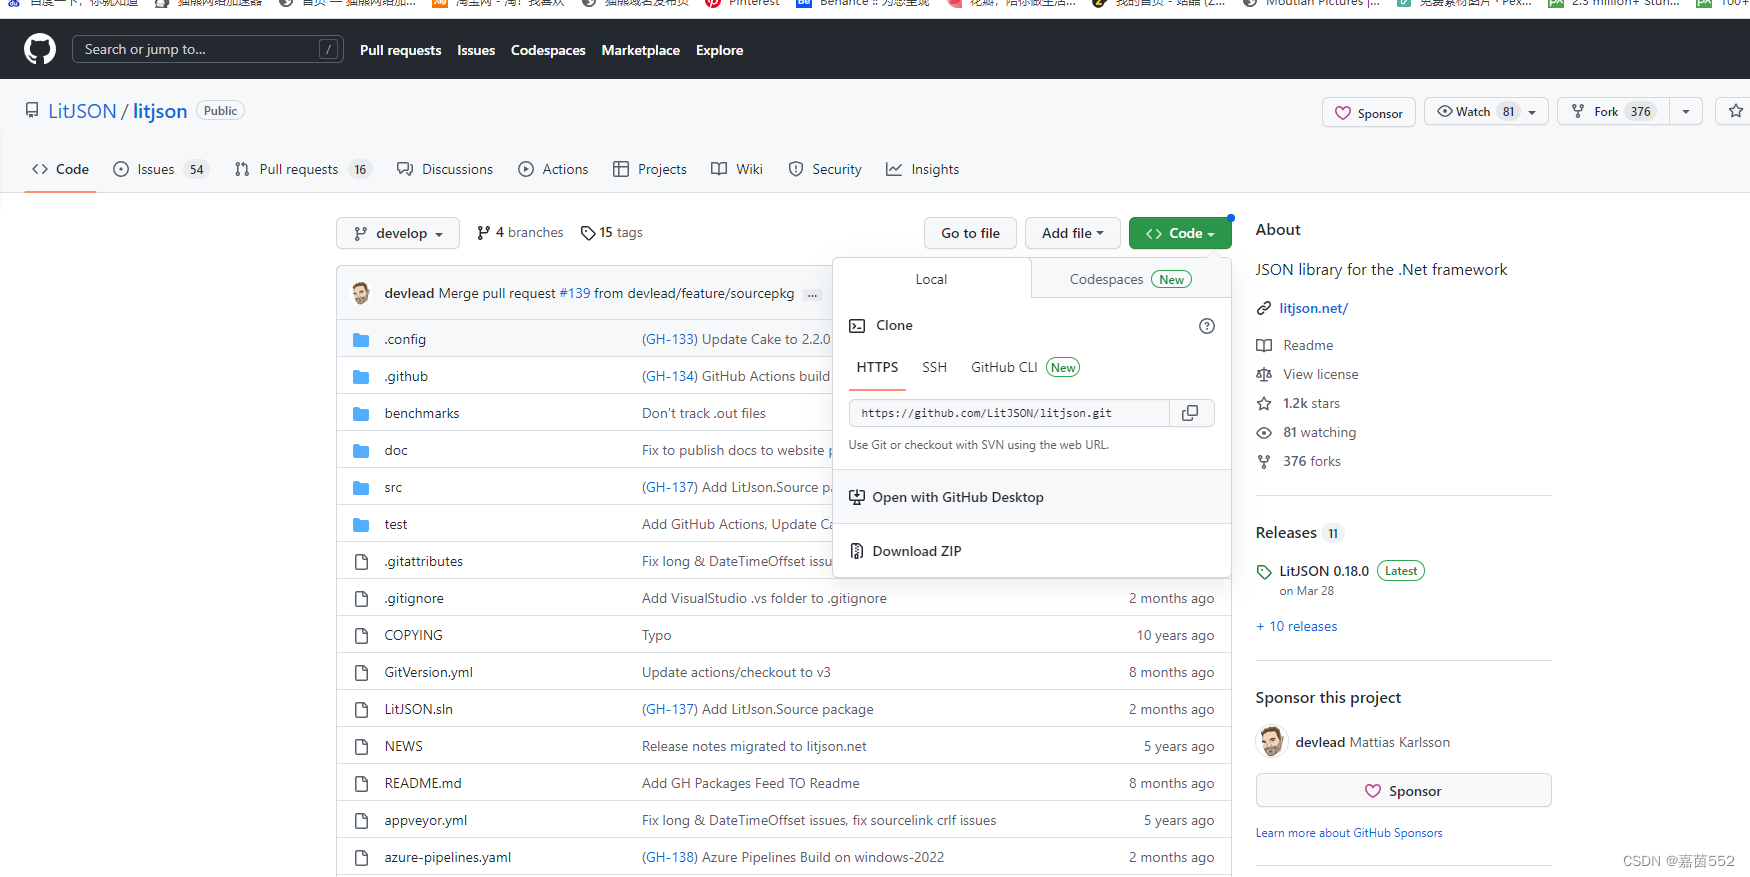Image resolution: width=1750 pixels, height=877 pixels.
Task: Expand the Add file dropdown
Action: 1072,233
